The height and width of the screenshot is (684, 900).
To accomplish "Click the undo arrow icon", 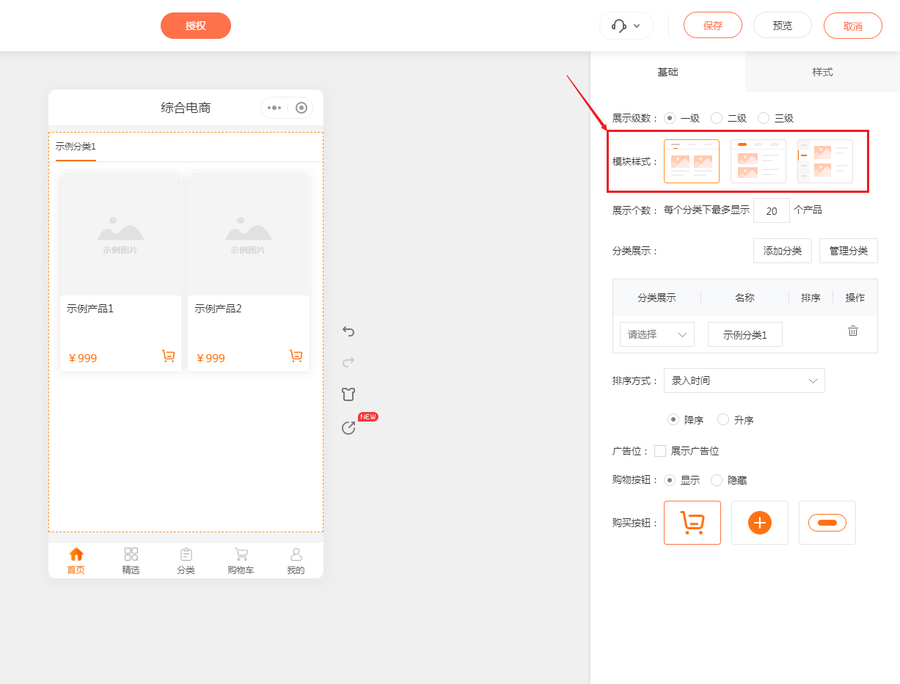I will [348, 331].
